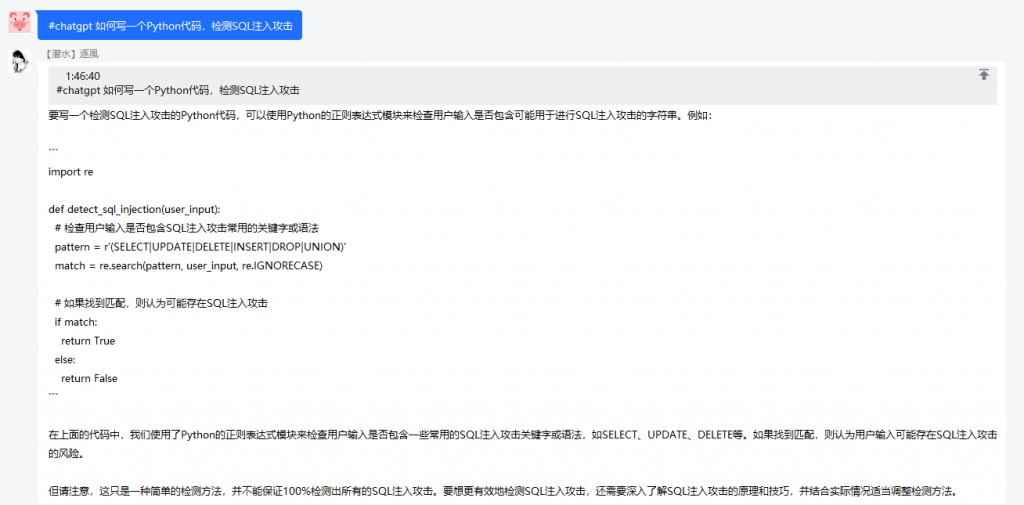Click the line 'import re'

pyautogui.click(x=71, y=172)
